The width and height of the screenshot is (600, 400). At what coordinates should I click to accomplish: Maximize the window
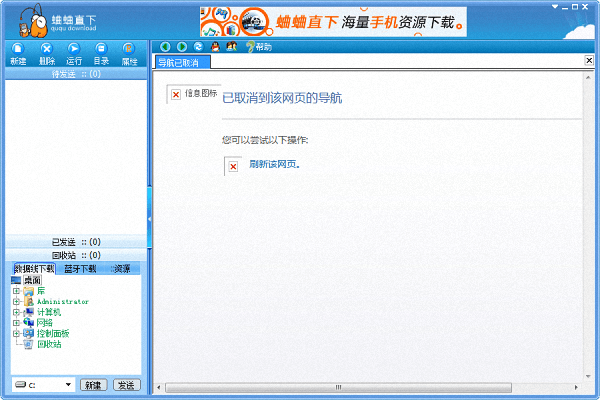tap(575, 7)
